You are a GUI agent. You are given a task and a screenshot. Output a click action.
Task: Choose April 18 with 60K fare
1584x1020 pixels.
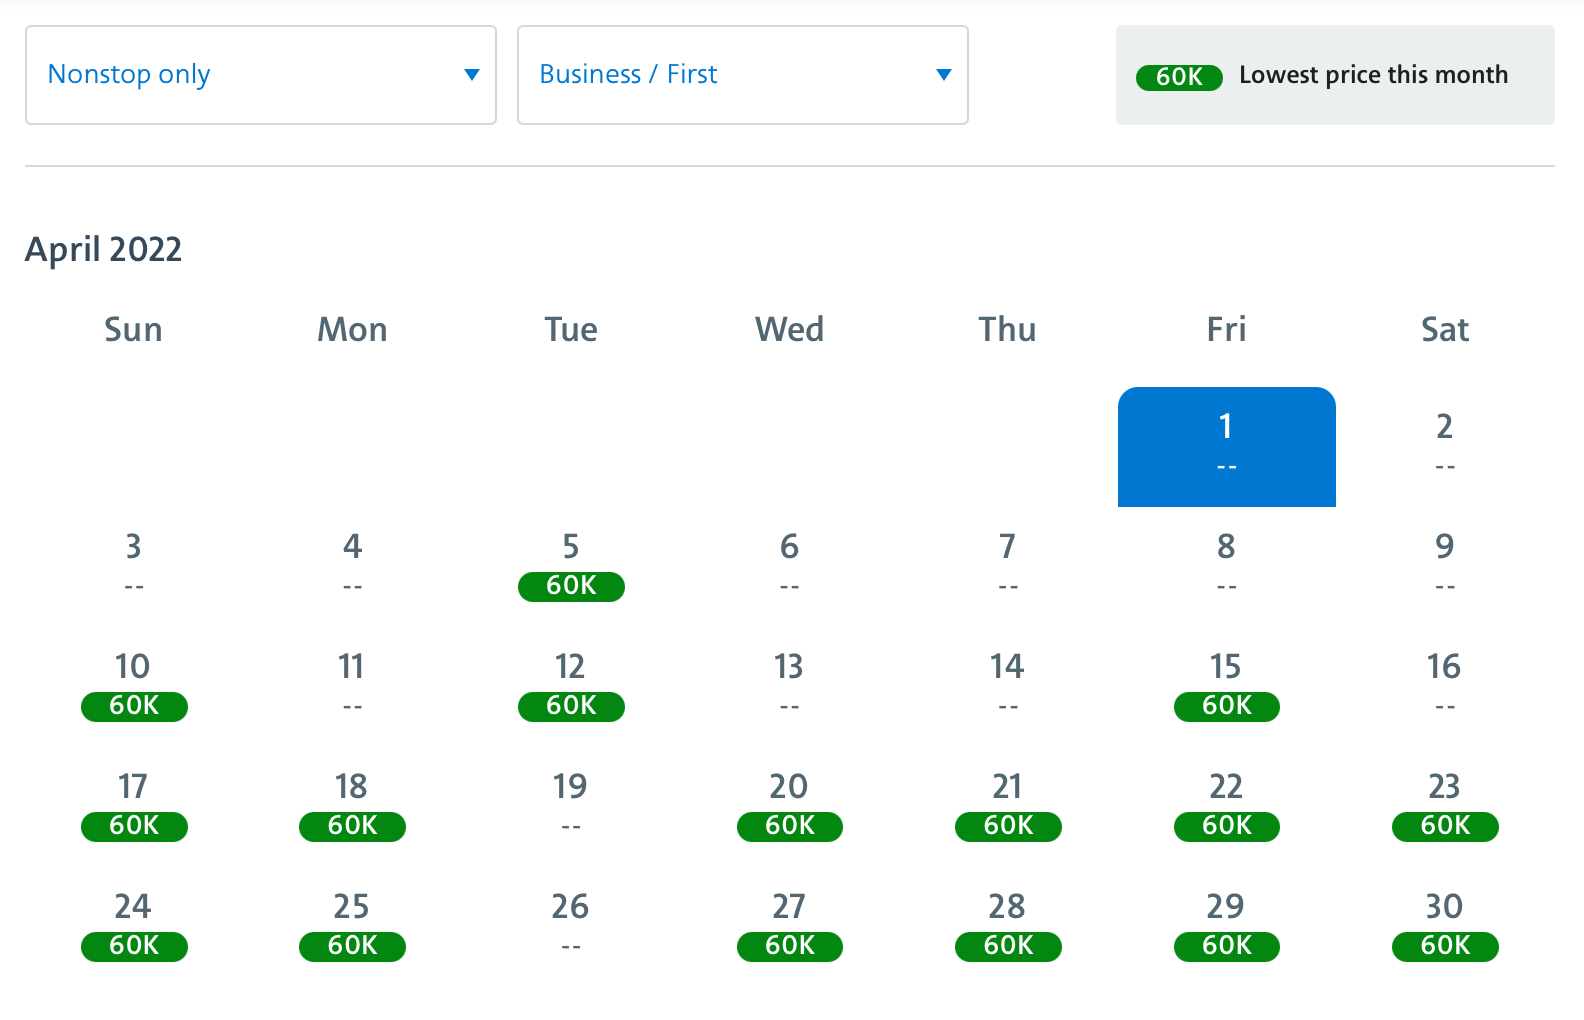point(352,807)
